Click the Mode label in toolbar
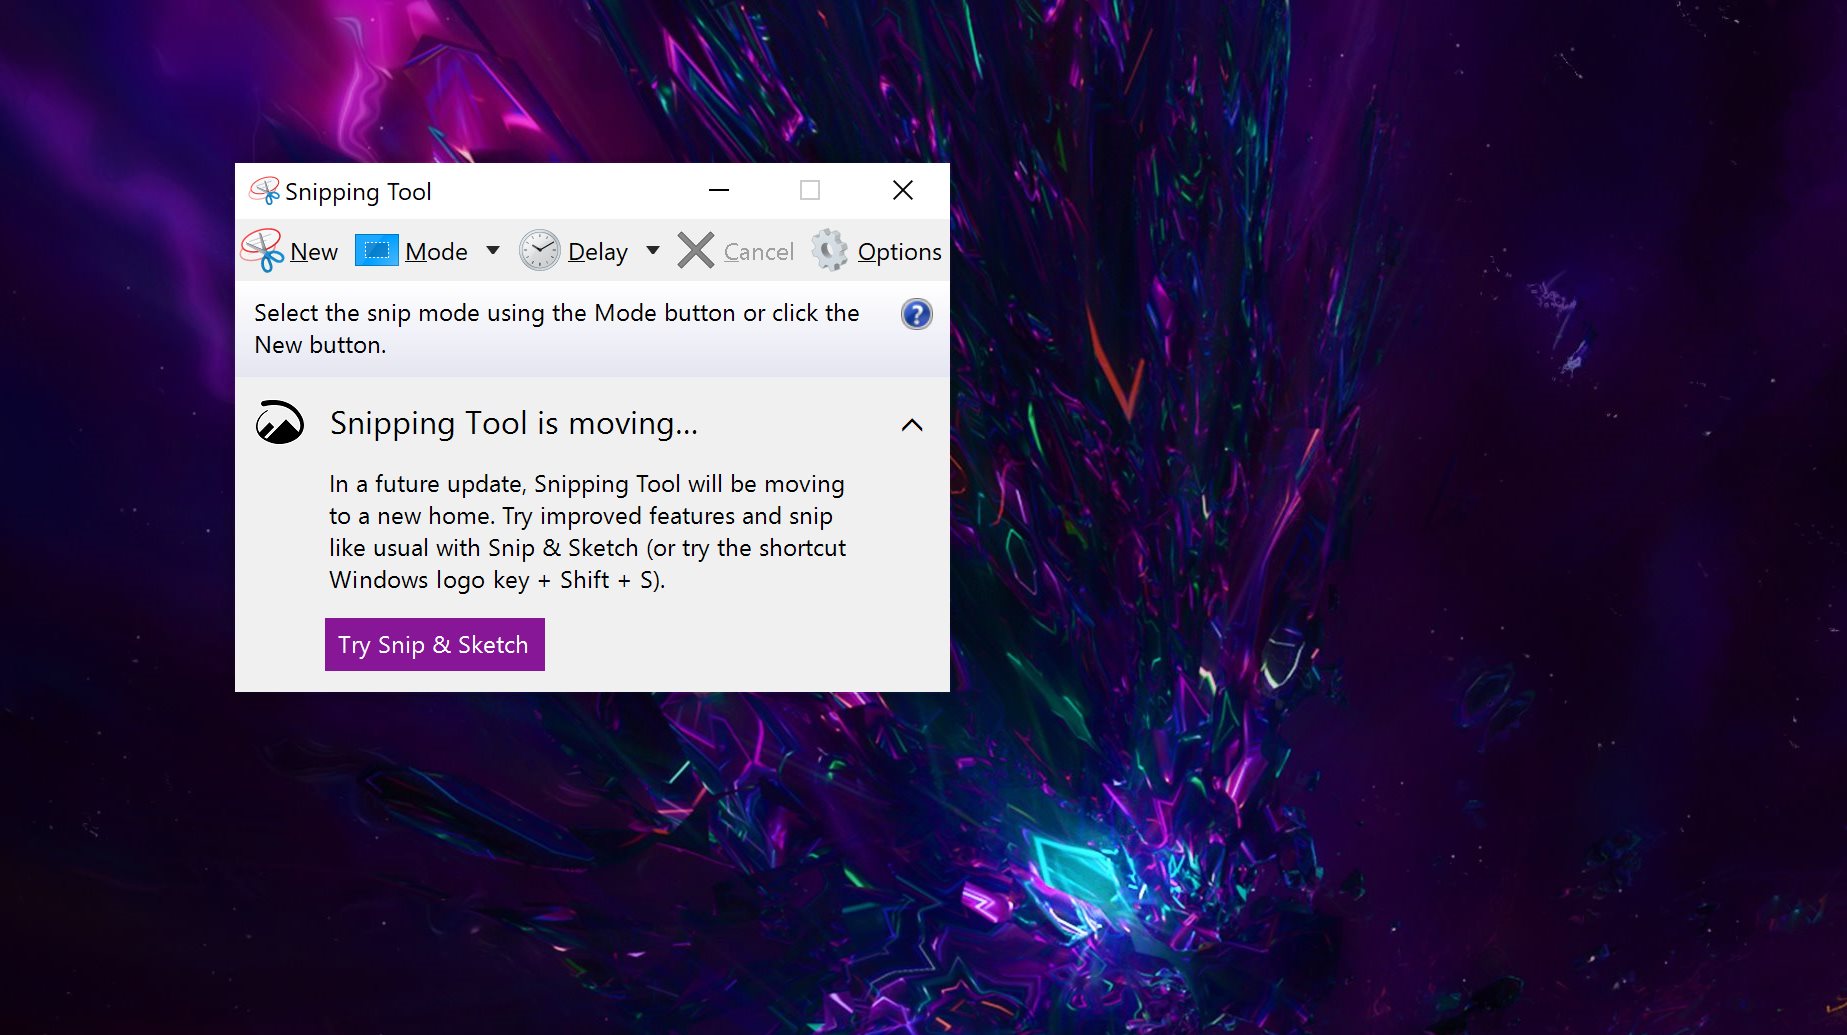Viewport: 1847px width, 1035px height. click(x=436, y=252)
